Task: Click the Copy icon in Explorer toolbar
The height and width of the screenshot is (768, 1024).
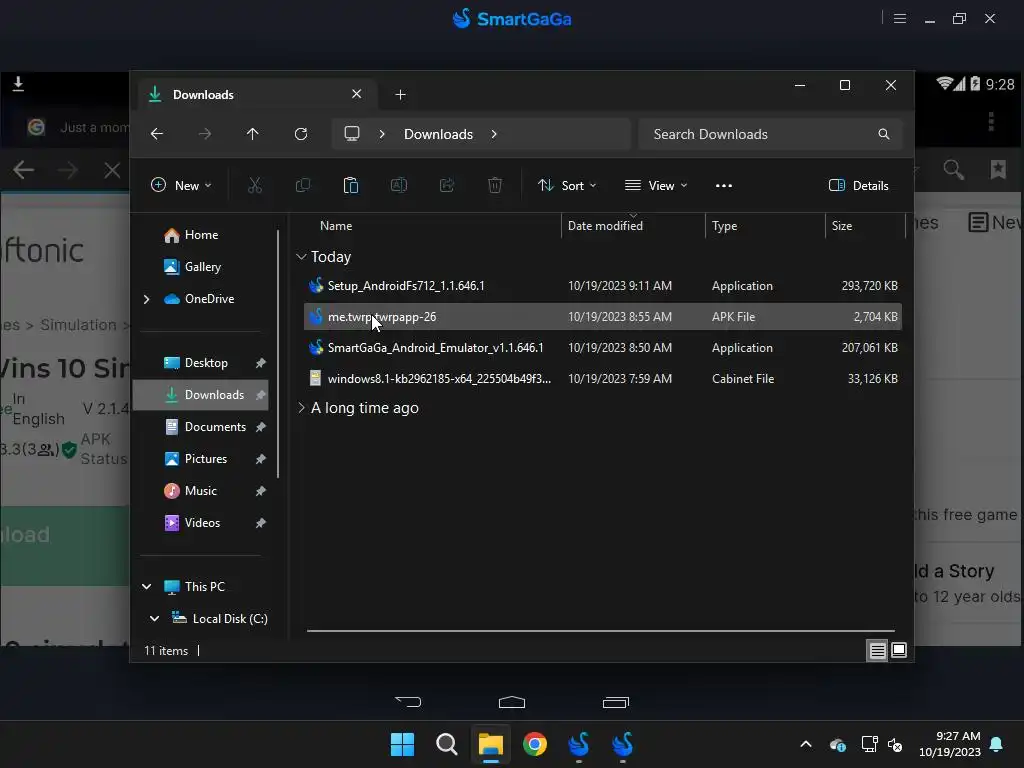Action: pyautogui.click(x=303, y=185)
